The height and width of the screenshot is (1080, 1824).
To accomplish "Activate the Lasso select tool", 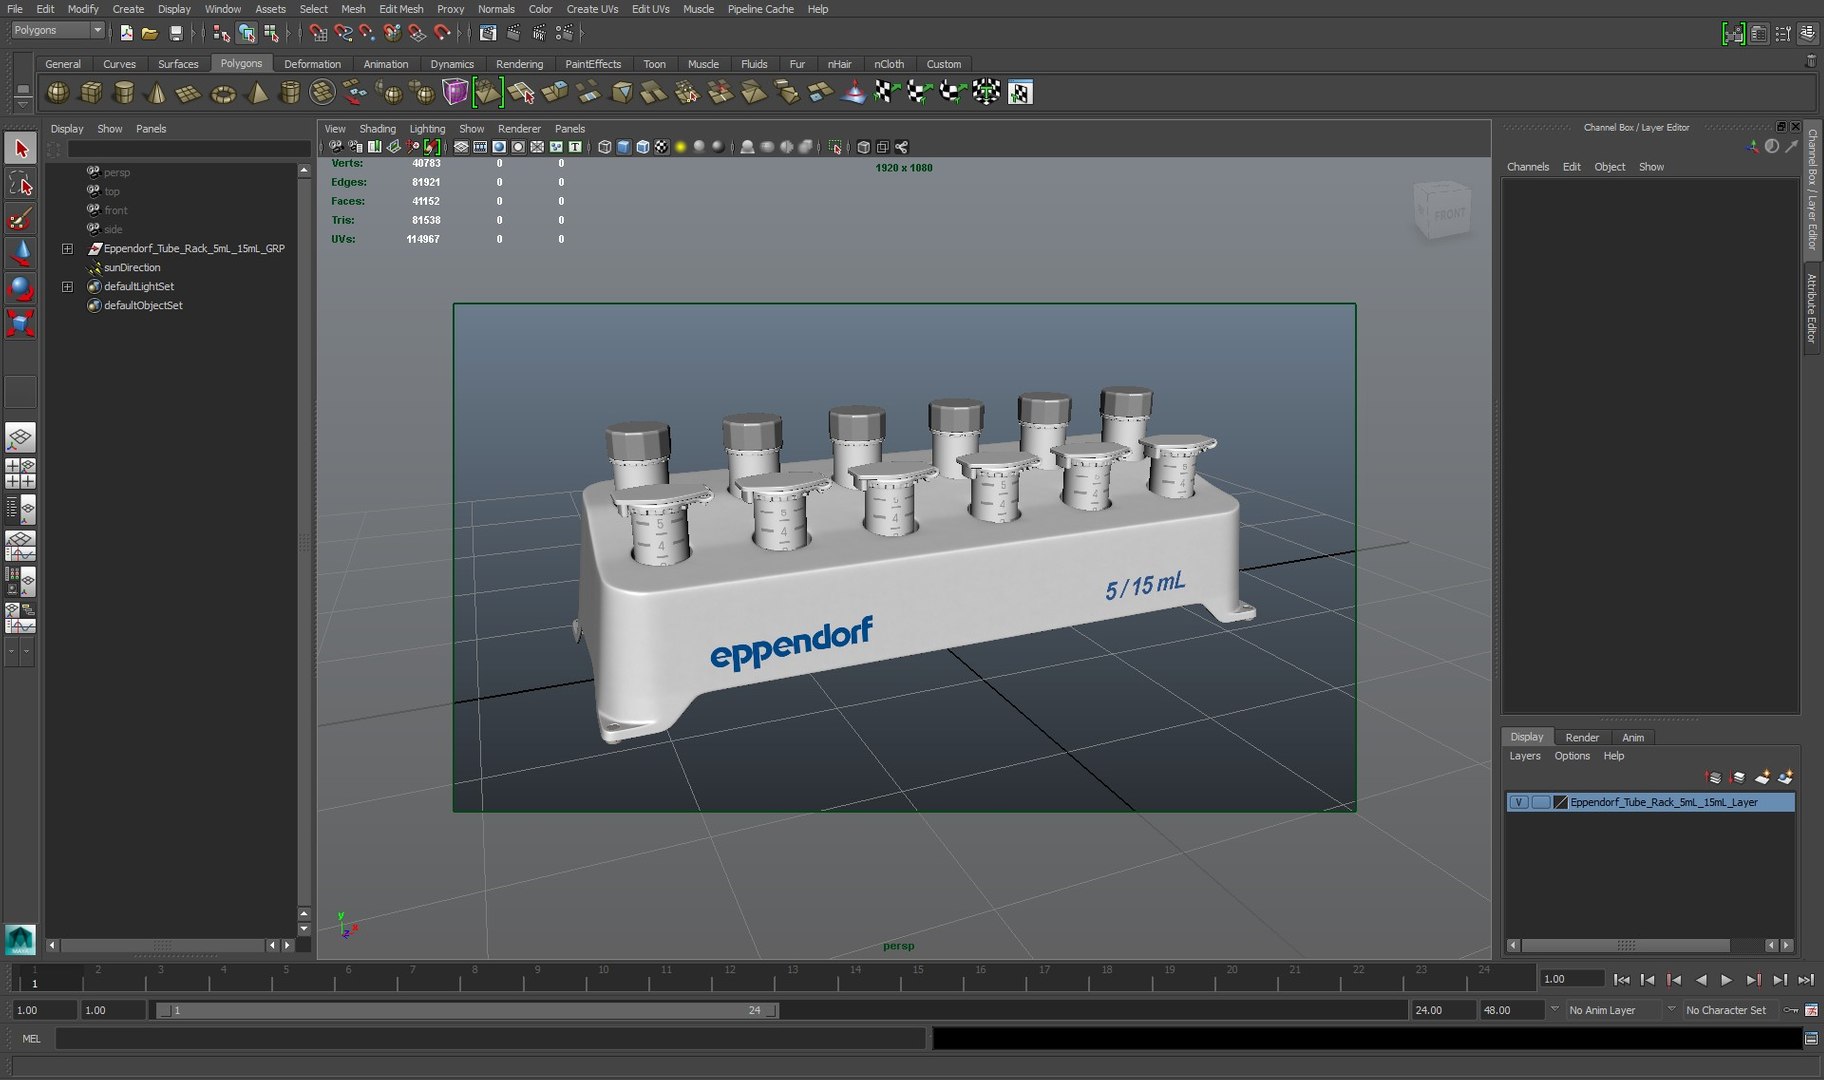I will pyautogui.click(x=20, y=184).
